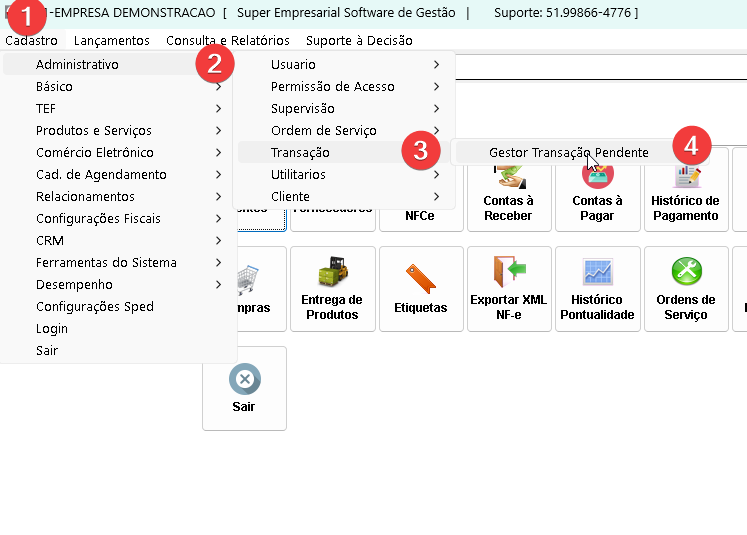Open Ordem de Serviço submenu item

coord(343,131)
